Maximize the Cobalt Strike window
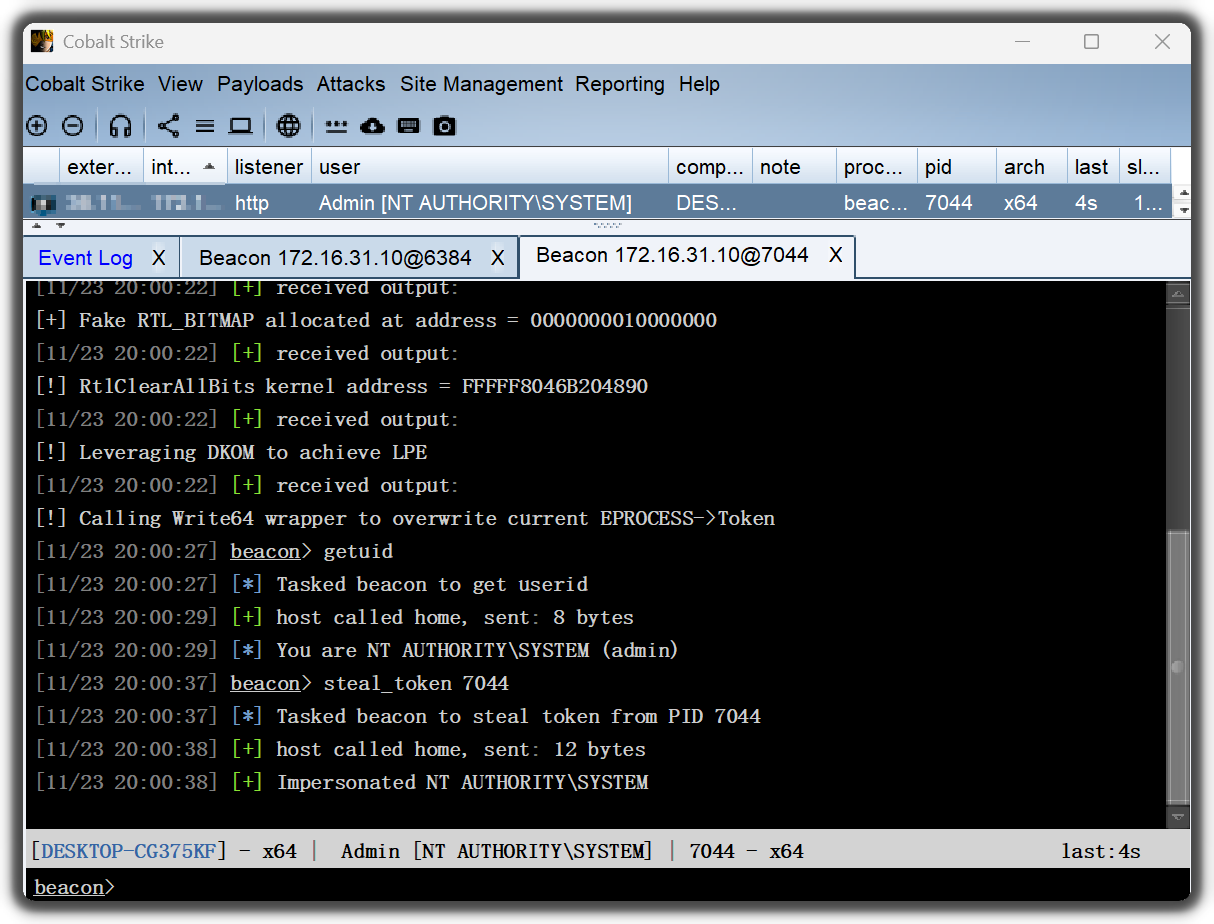The image size is (1214, 924). [x=1091, y=41]
